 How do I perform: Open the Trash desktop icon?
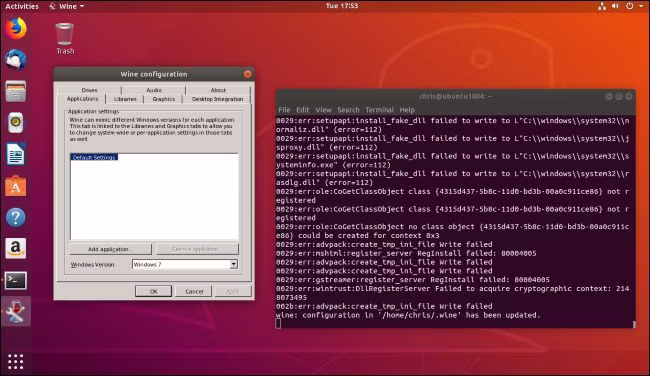[65, 39]
